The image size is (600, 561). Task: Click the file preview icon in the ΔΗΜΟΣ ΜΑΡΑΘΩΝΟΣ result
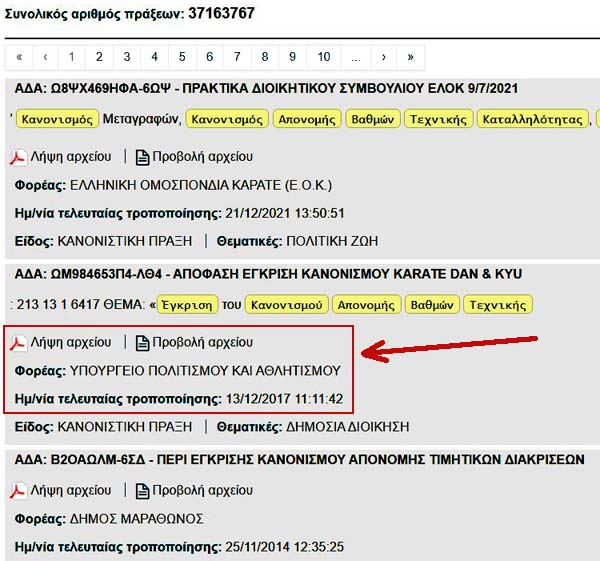143,491
